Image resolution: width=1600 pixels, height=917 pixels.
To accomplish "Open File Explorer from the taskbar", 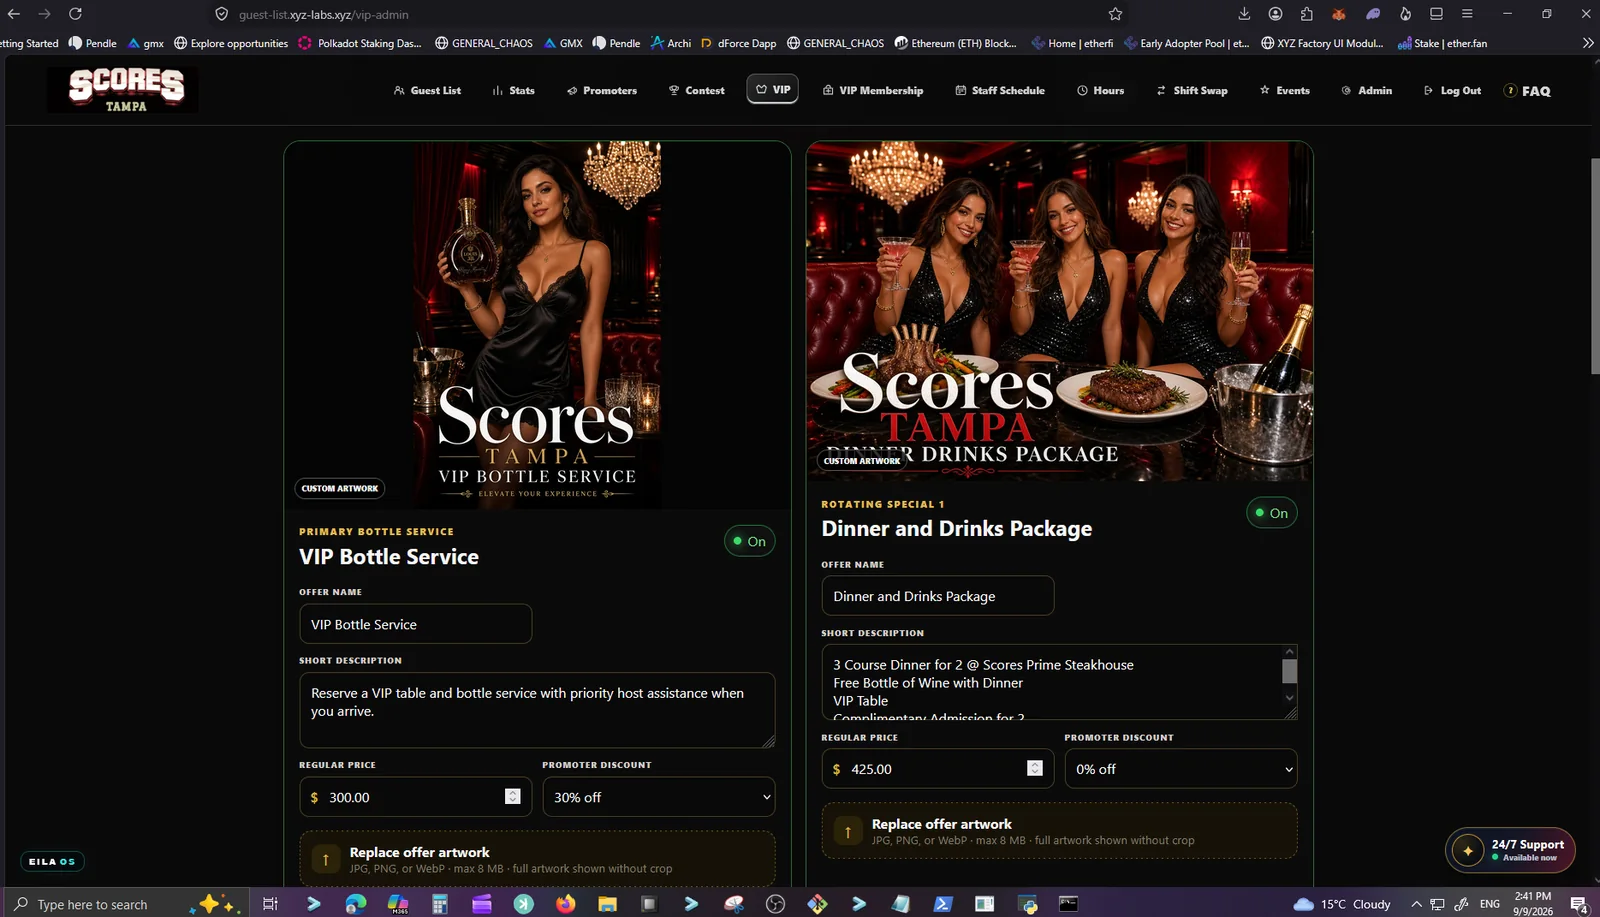I will click(x=607, y=904).
